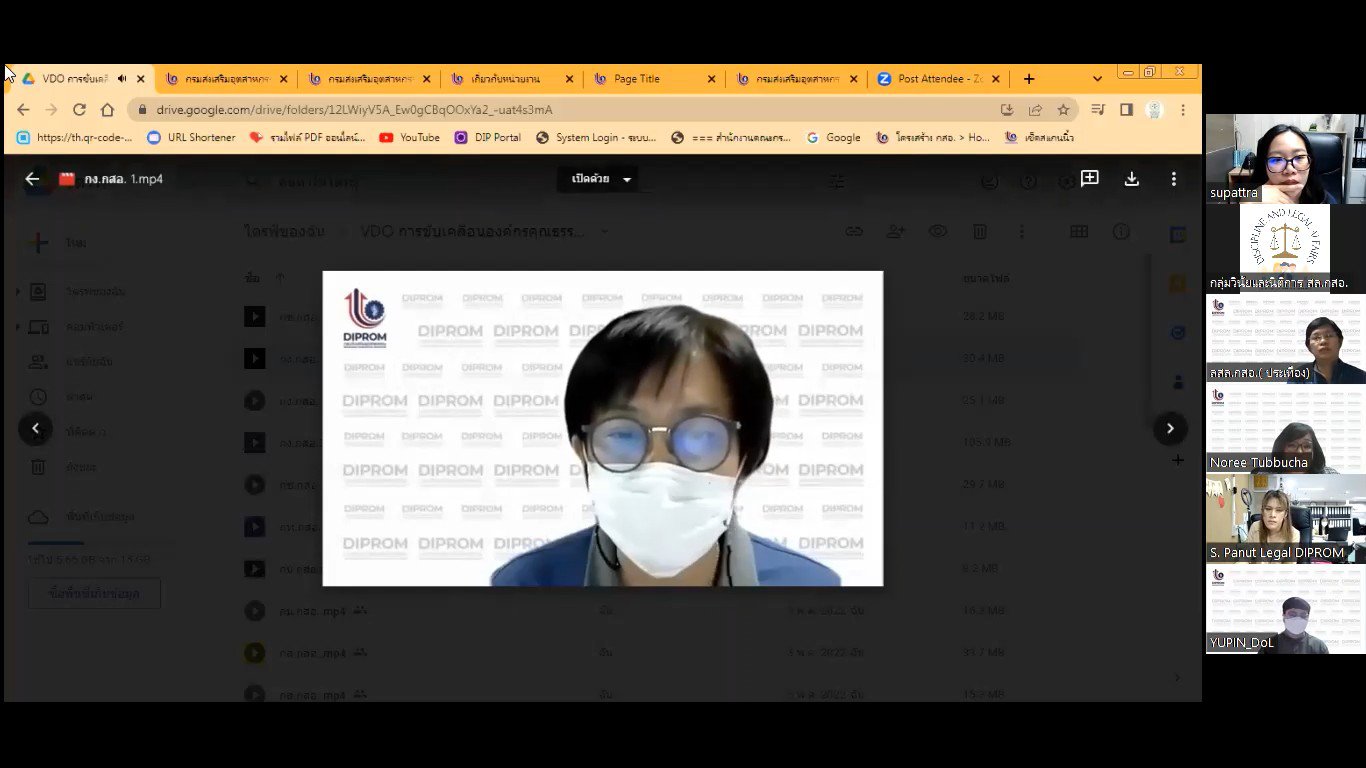Open the Chrome three-dot menu
1366x768 pixels.
tap(1183, 110)
